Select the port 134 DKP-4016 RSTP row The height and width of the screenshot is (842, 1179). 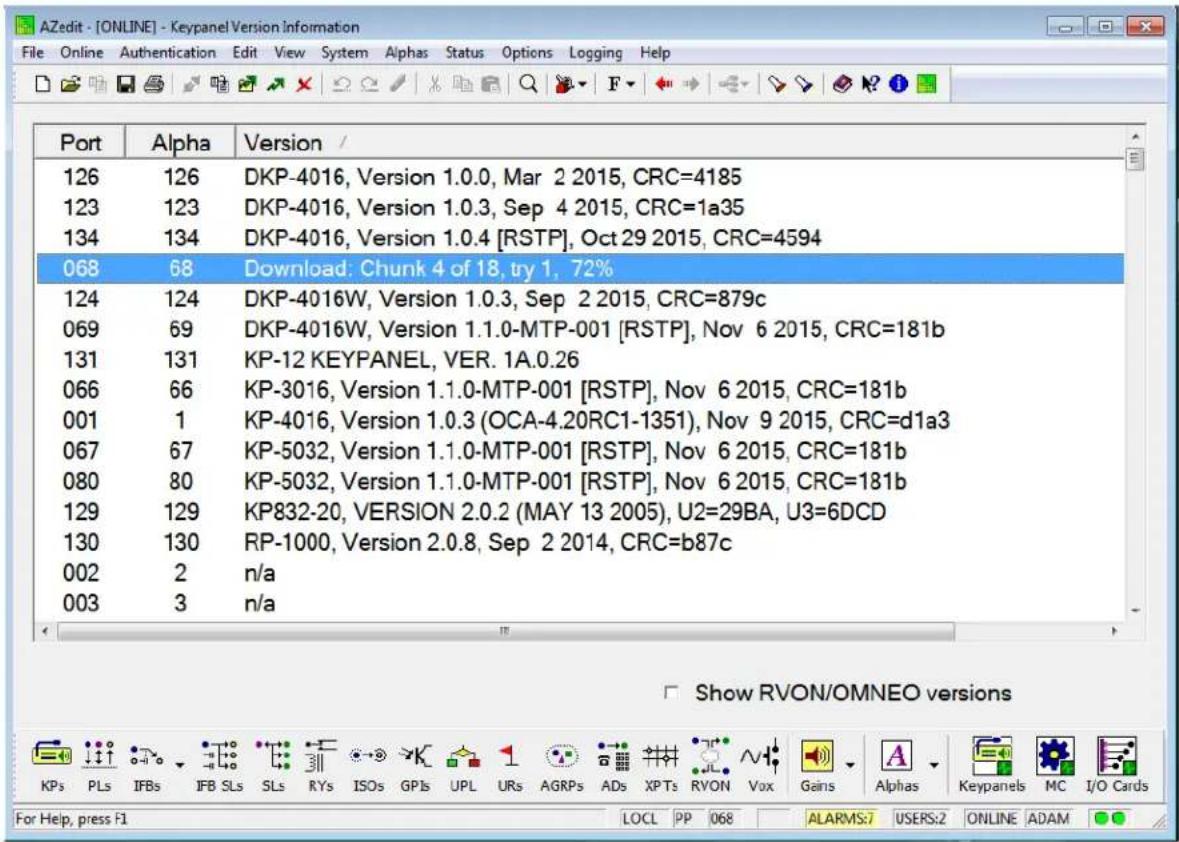coord(580,238)
